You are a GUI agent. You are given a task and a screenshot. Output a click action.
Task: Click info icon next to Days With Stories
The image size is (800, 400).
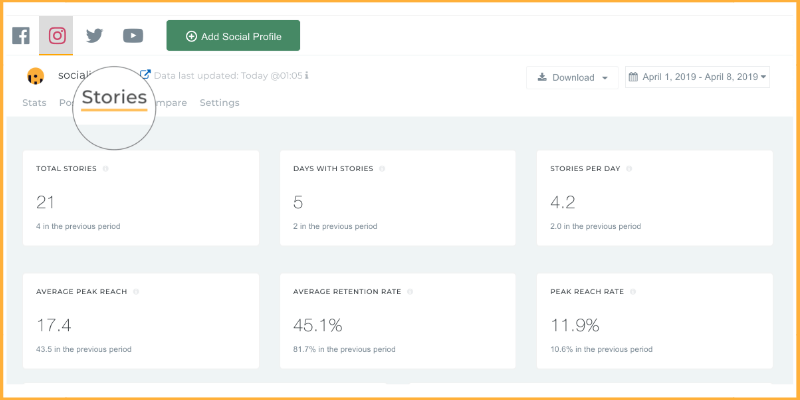tap(382, 168)
